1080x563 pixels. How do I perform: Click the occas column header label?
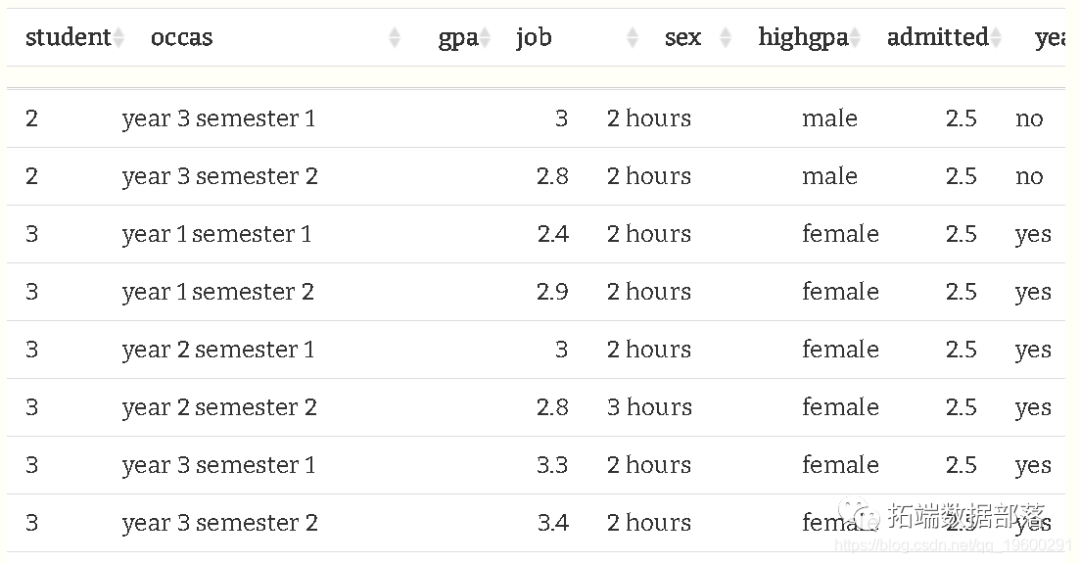point(182,38)
